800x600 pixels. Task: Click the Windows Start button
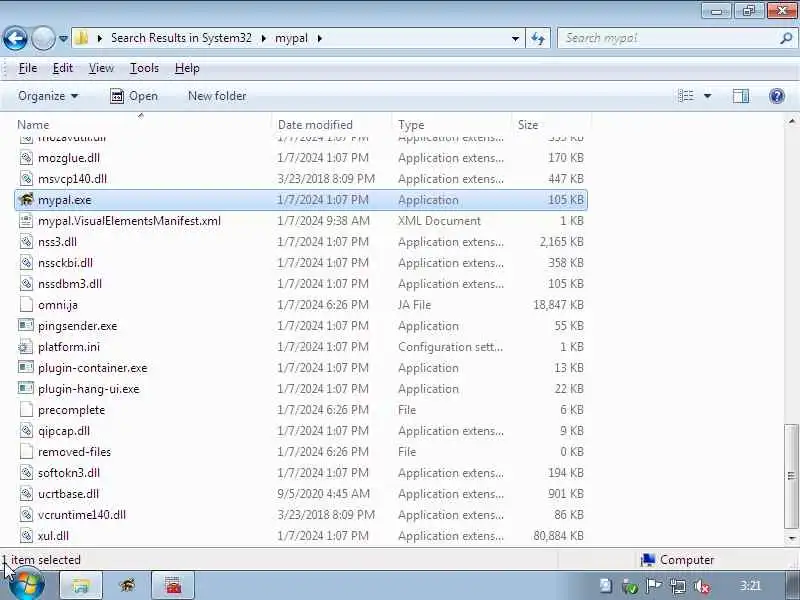coord(27,586)
